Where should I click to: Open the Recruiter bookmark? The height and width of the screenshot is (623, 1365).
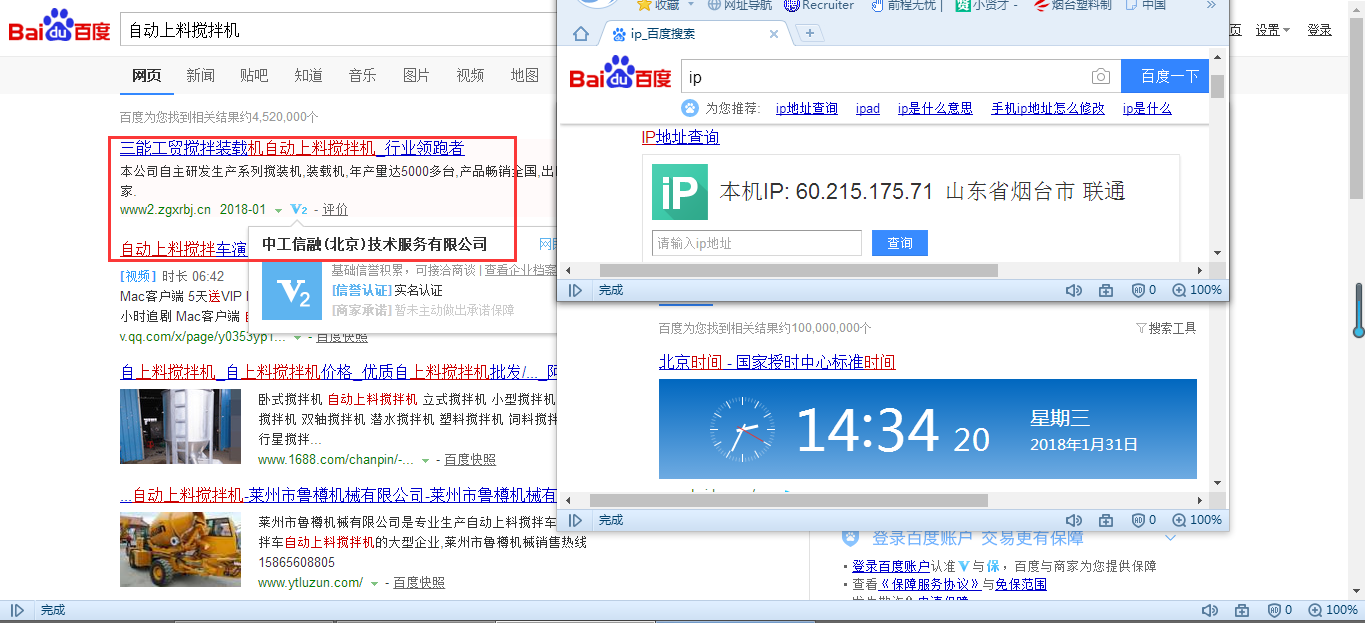click(819, 5)
